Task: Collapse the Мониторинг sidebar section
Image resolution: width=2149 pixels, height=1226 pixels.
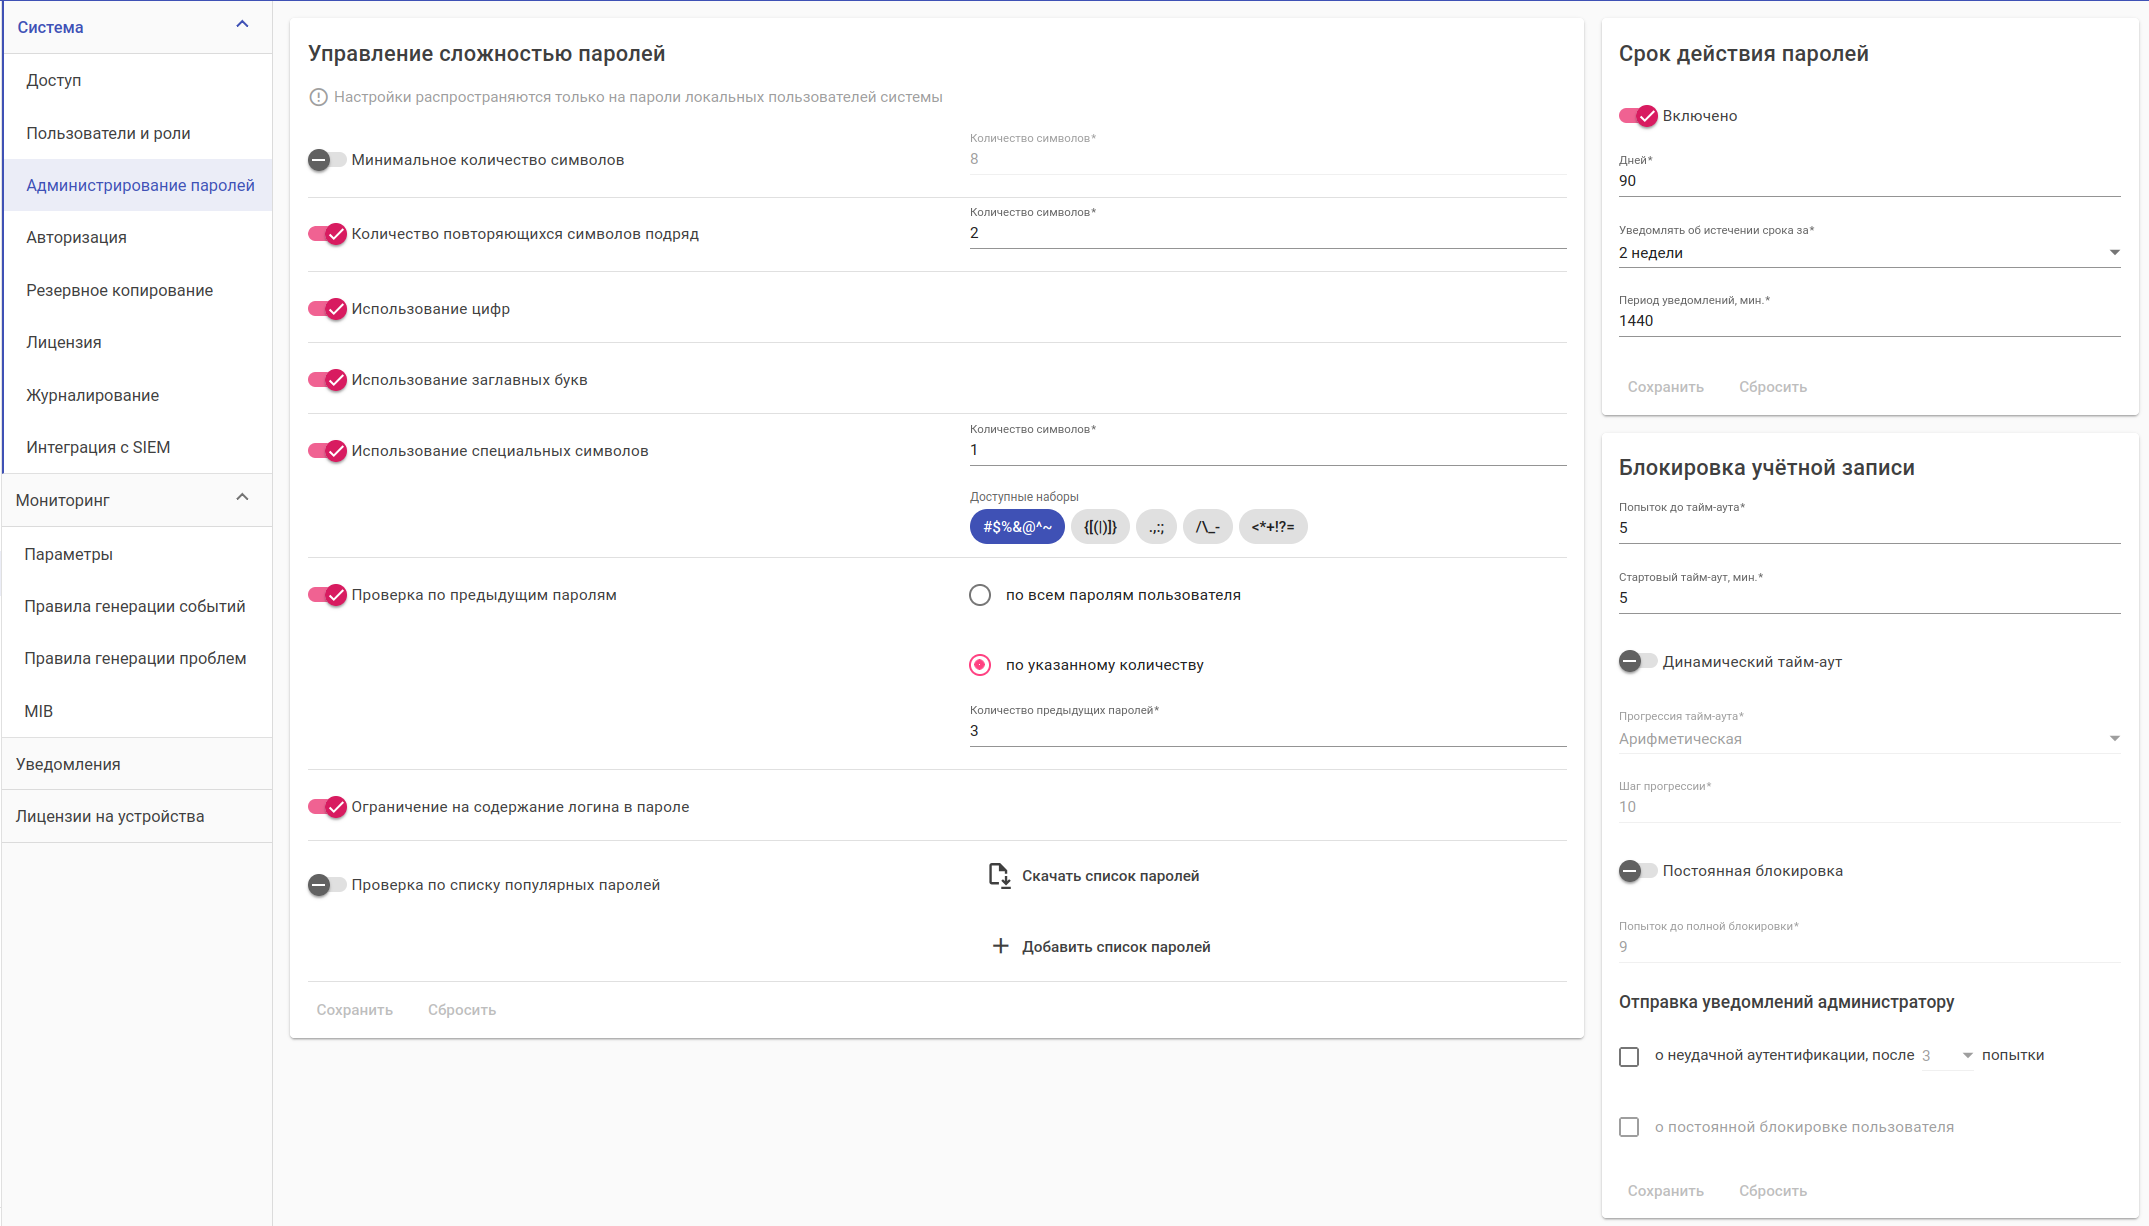Action: point(242,498)
